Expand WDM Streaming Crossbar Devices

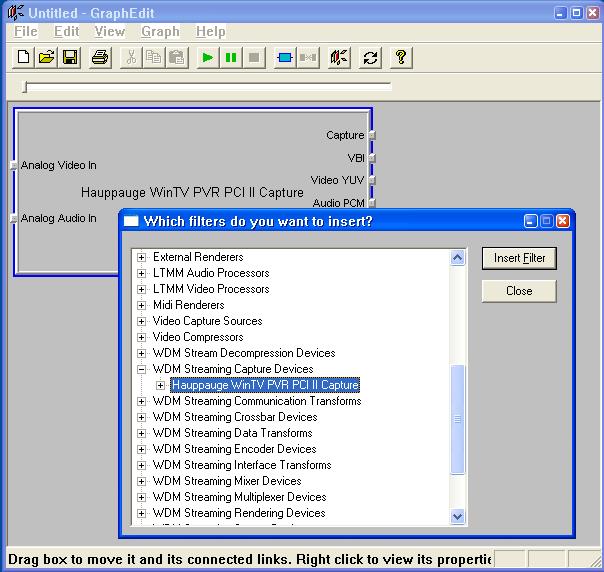pos(141,418)
